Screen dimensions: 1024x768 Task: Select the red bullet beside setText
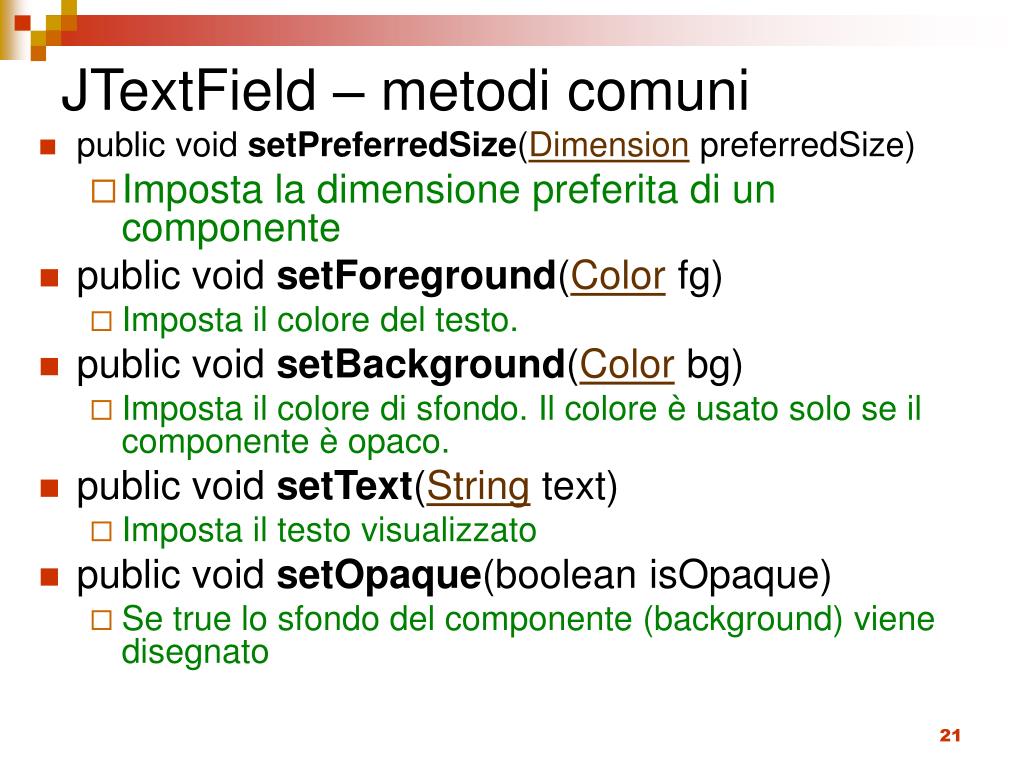[49, 488]
